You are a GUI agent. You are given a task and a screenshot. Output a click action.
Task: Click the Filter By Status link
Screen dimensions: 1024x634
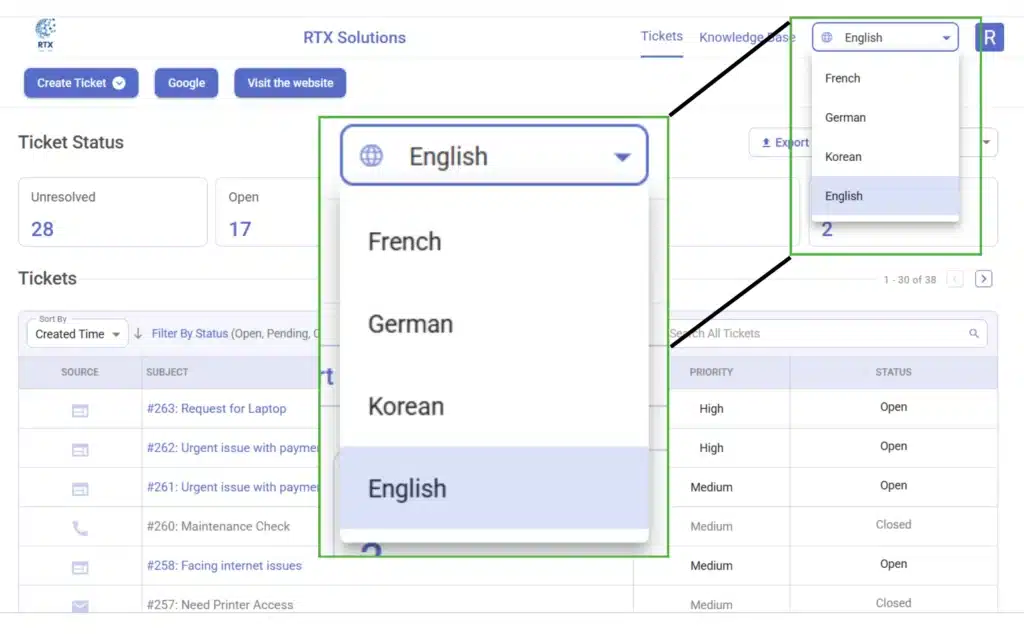[190, 334]
